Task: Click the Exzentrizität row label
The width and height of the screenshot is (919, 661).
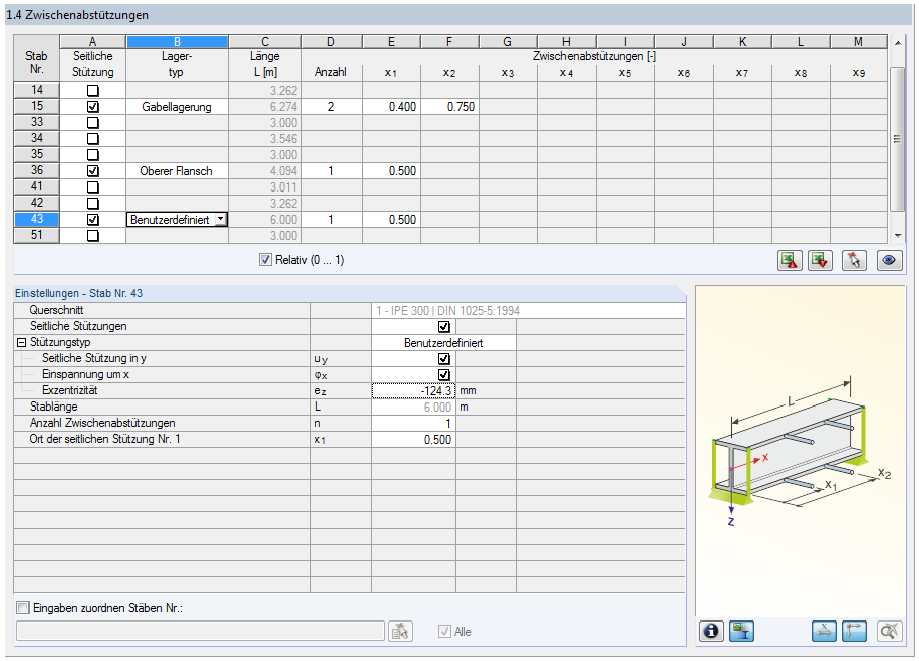Action: coord(71,390)
